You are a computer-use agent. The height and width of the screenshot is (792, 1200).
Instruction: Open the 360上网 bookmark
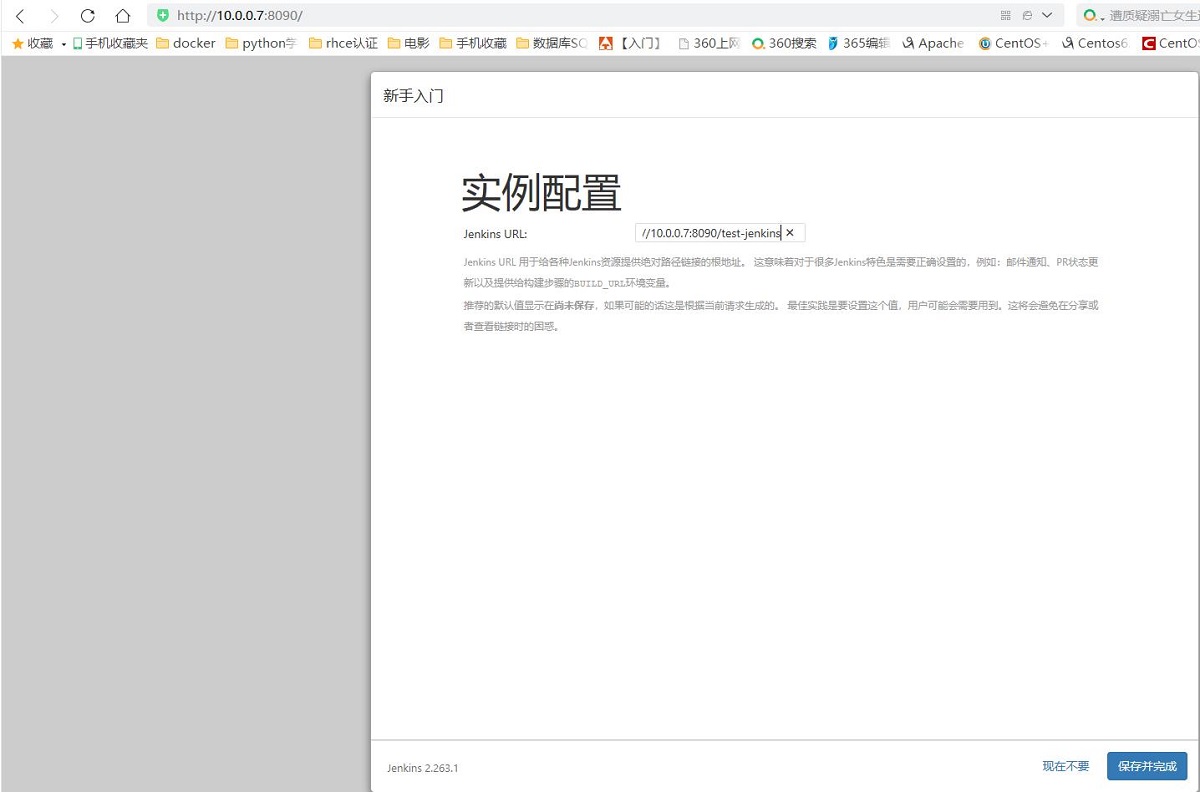[x=708, y=43]
